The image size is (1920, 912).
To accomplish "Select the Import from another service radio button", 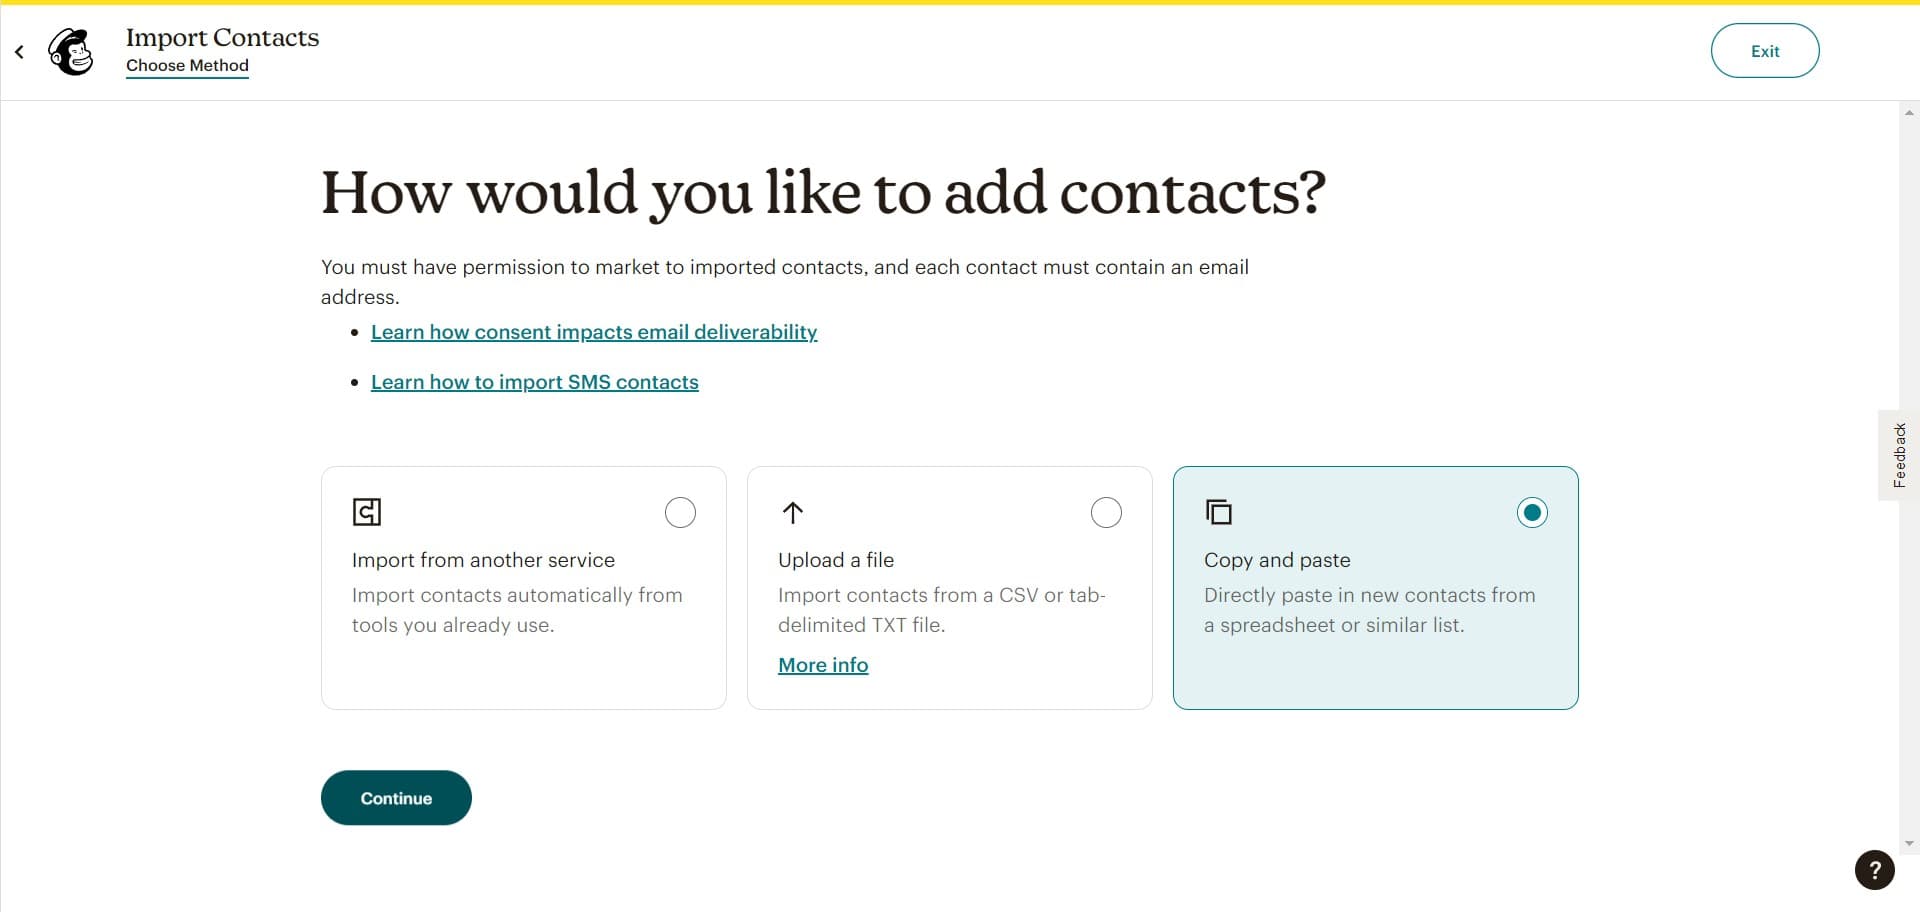I will coord(680,512).
